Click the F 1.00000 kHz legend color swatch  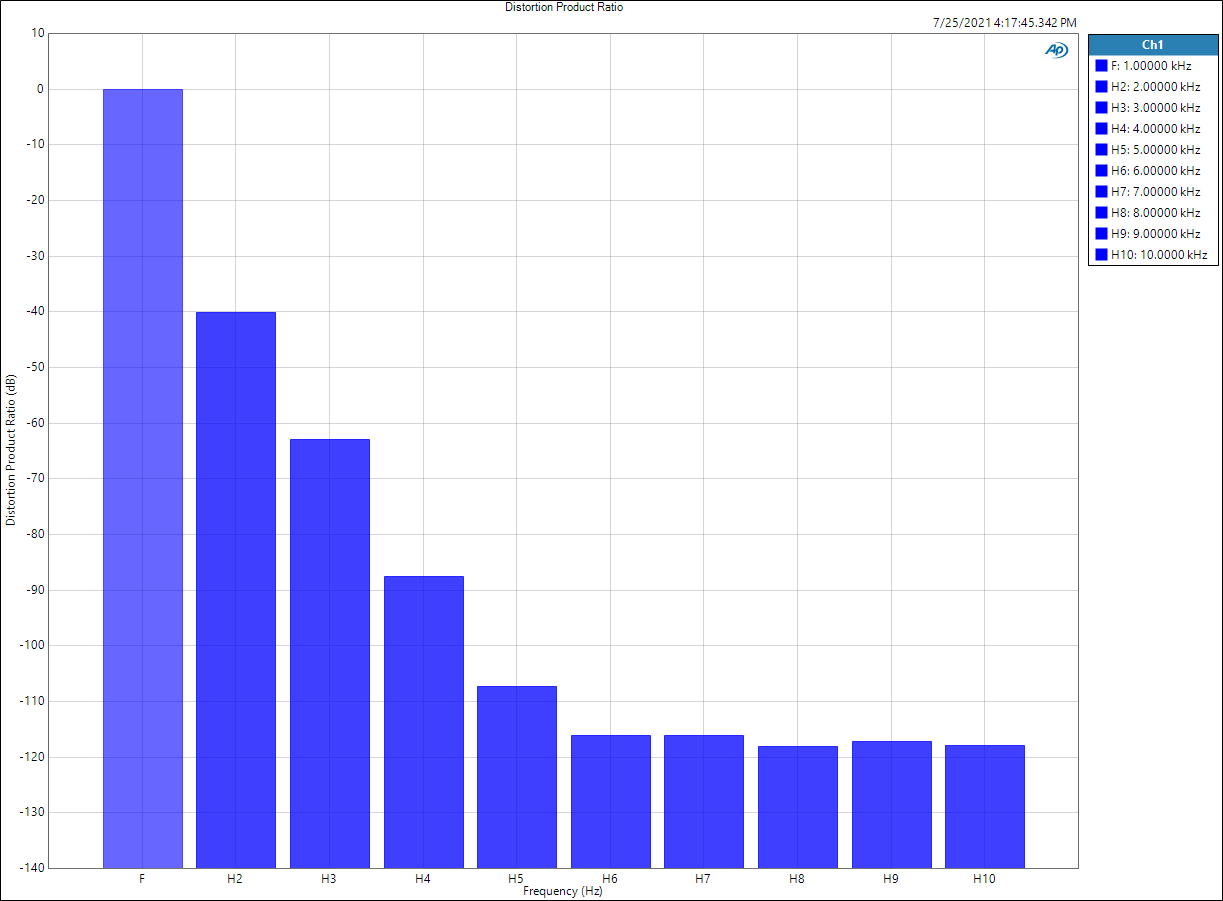tap(1102, 65)
